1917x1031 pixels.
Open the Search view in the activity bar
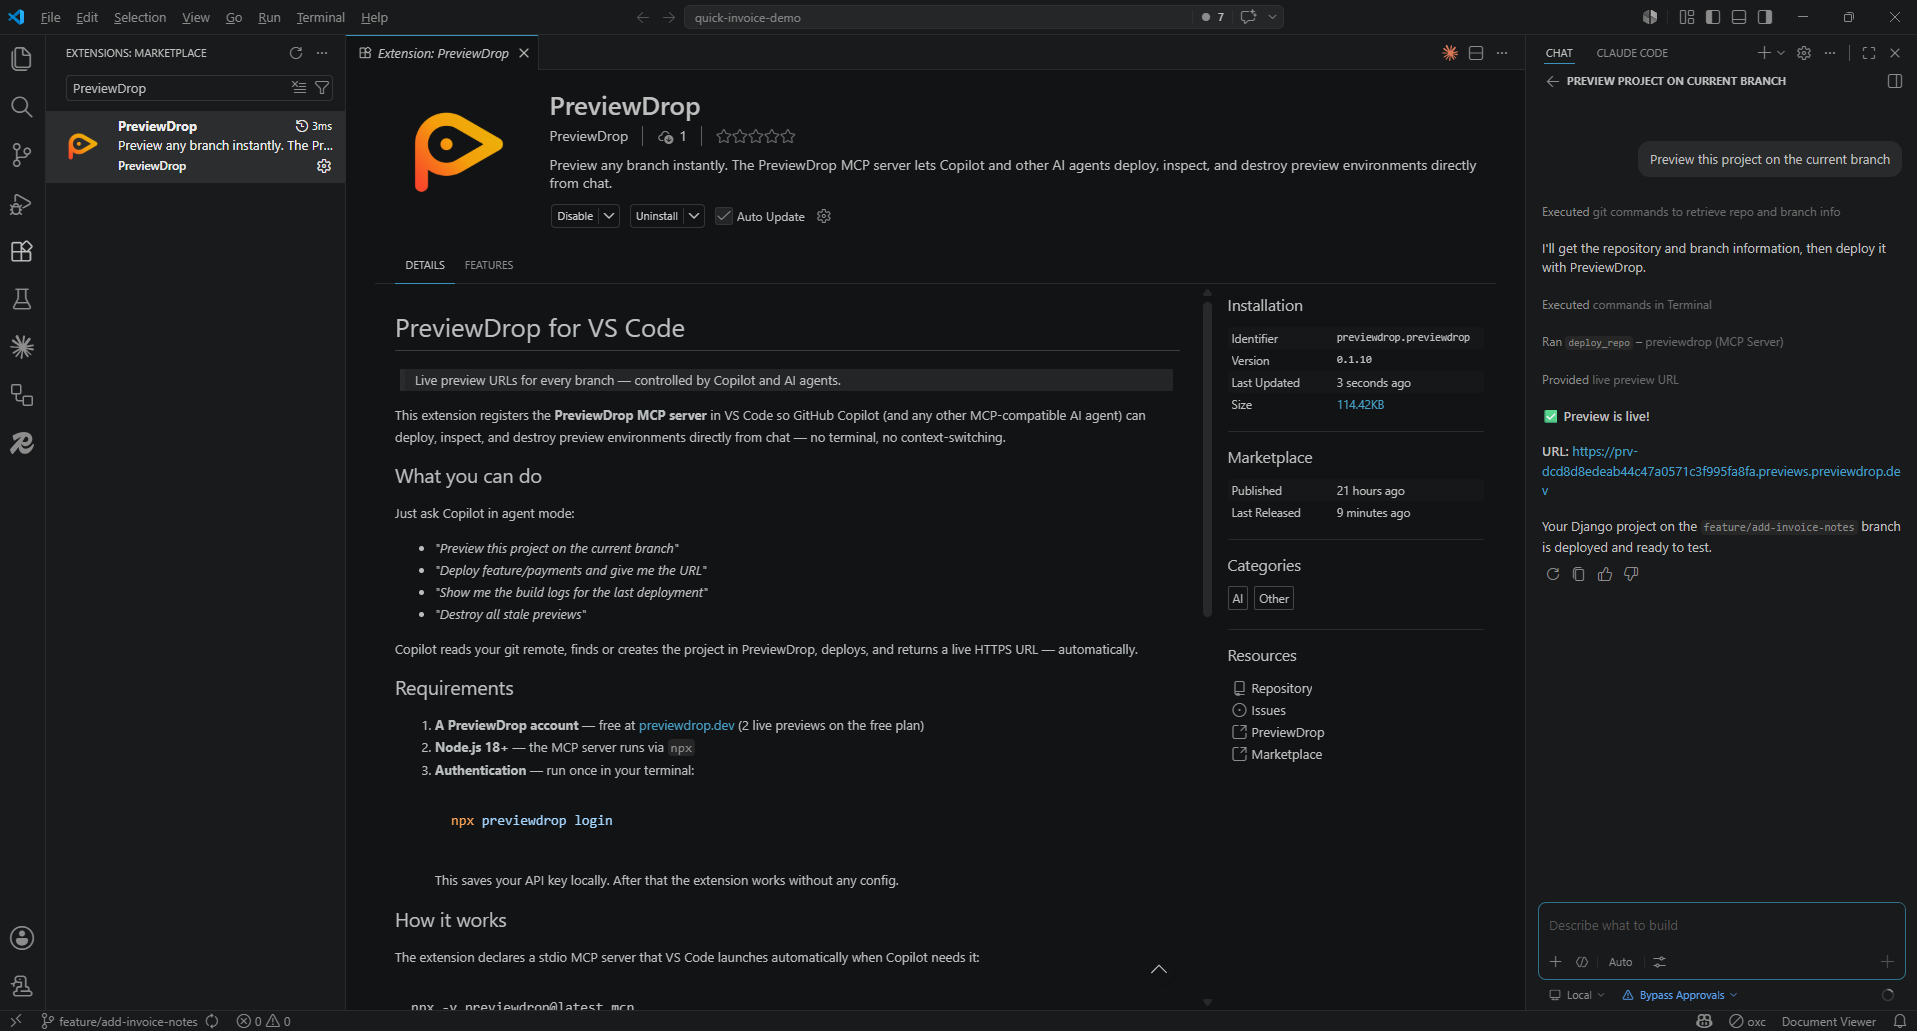point(22,107)
